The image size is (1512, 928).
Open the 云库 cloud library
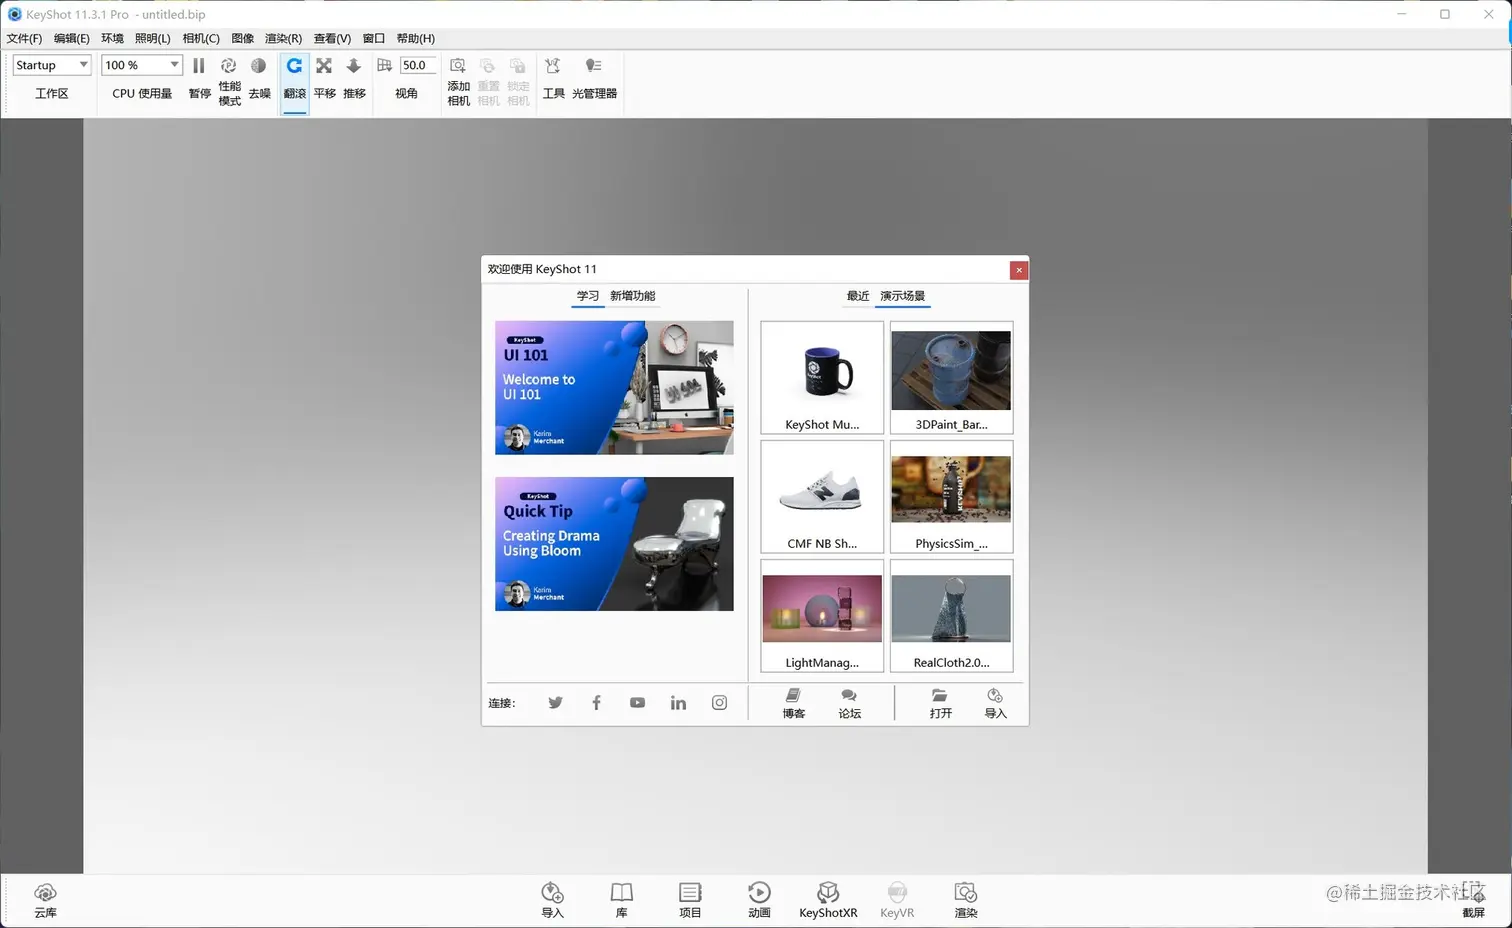[45, 900]
